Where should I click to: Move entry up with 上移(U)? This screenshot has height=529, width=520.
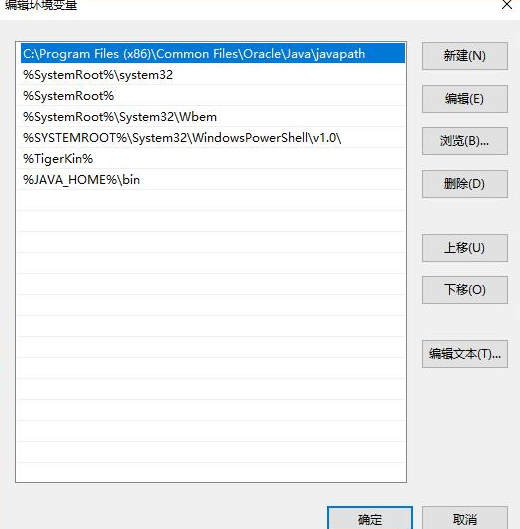point(465,248)
